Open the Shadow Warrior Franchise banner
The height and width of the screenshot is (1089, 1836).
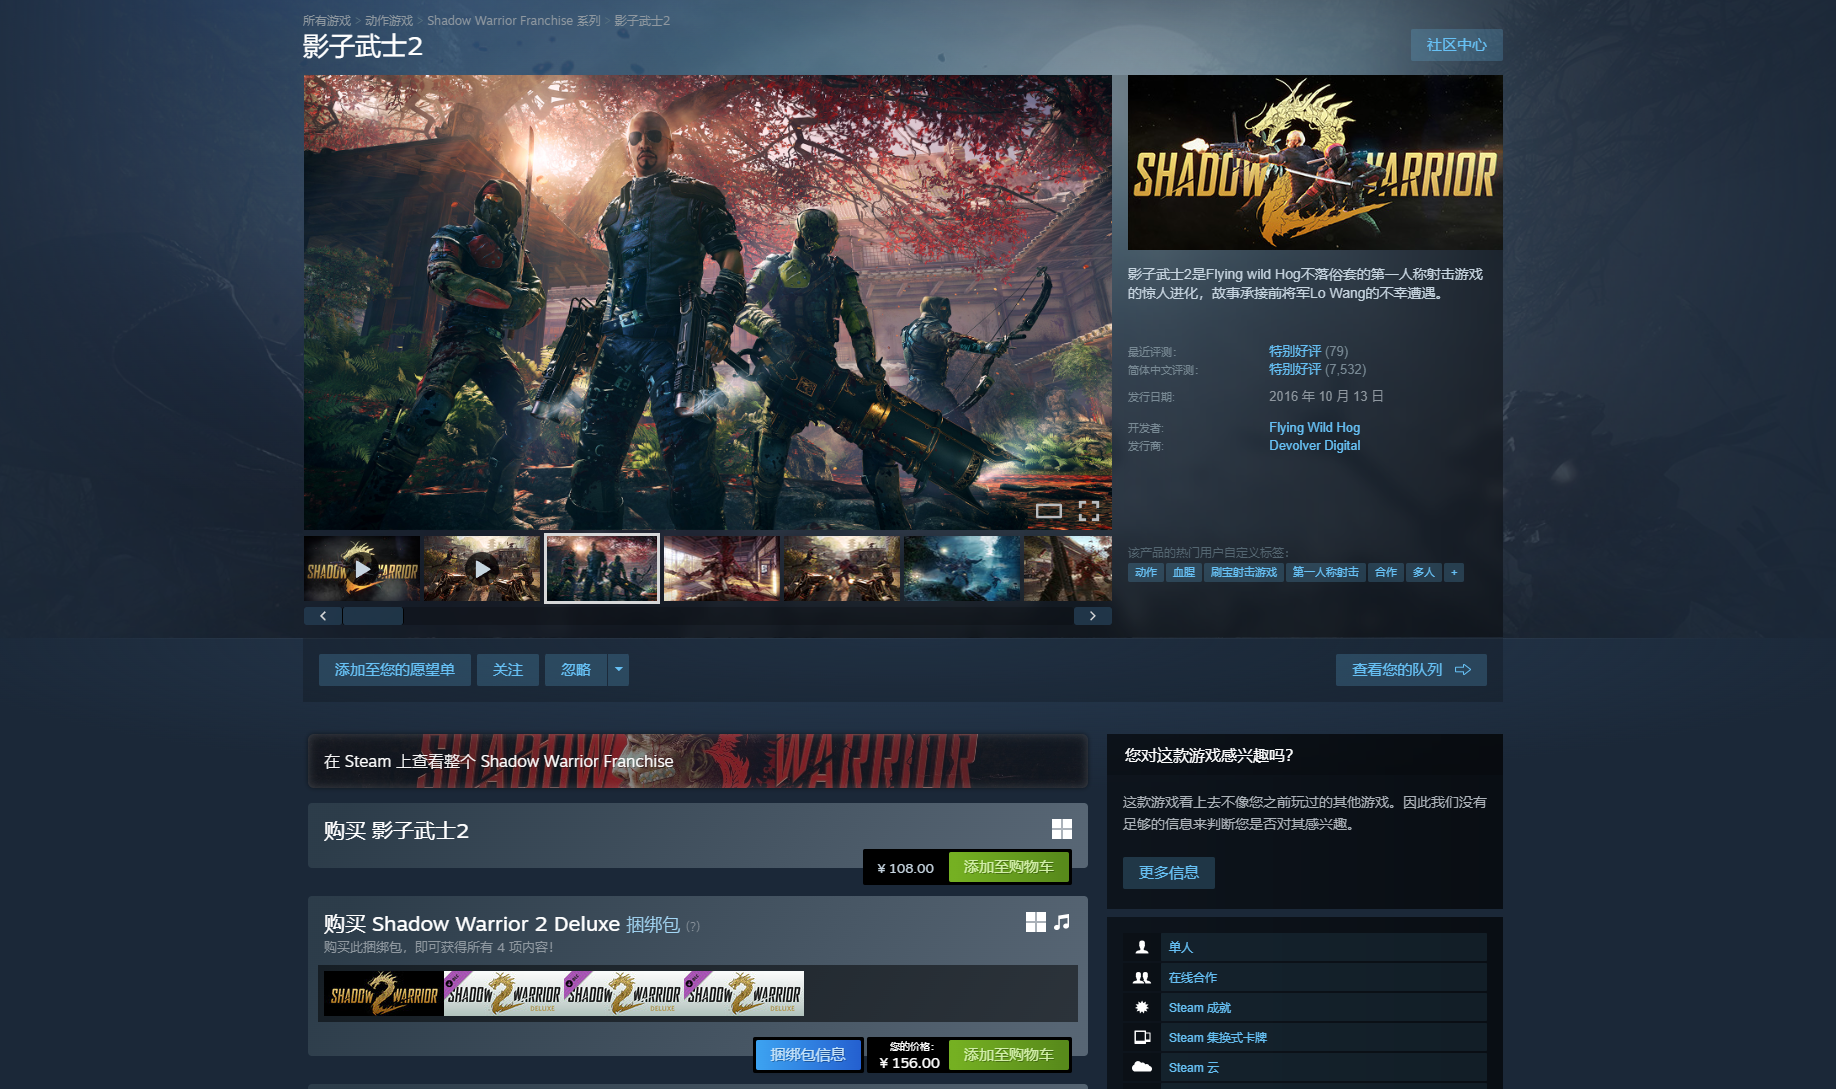tap(697, 761)
